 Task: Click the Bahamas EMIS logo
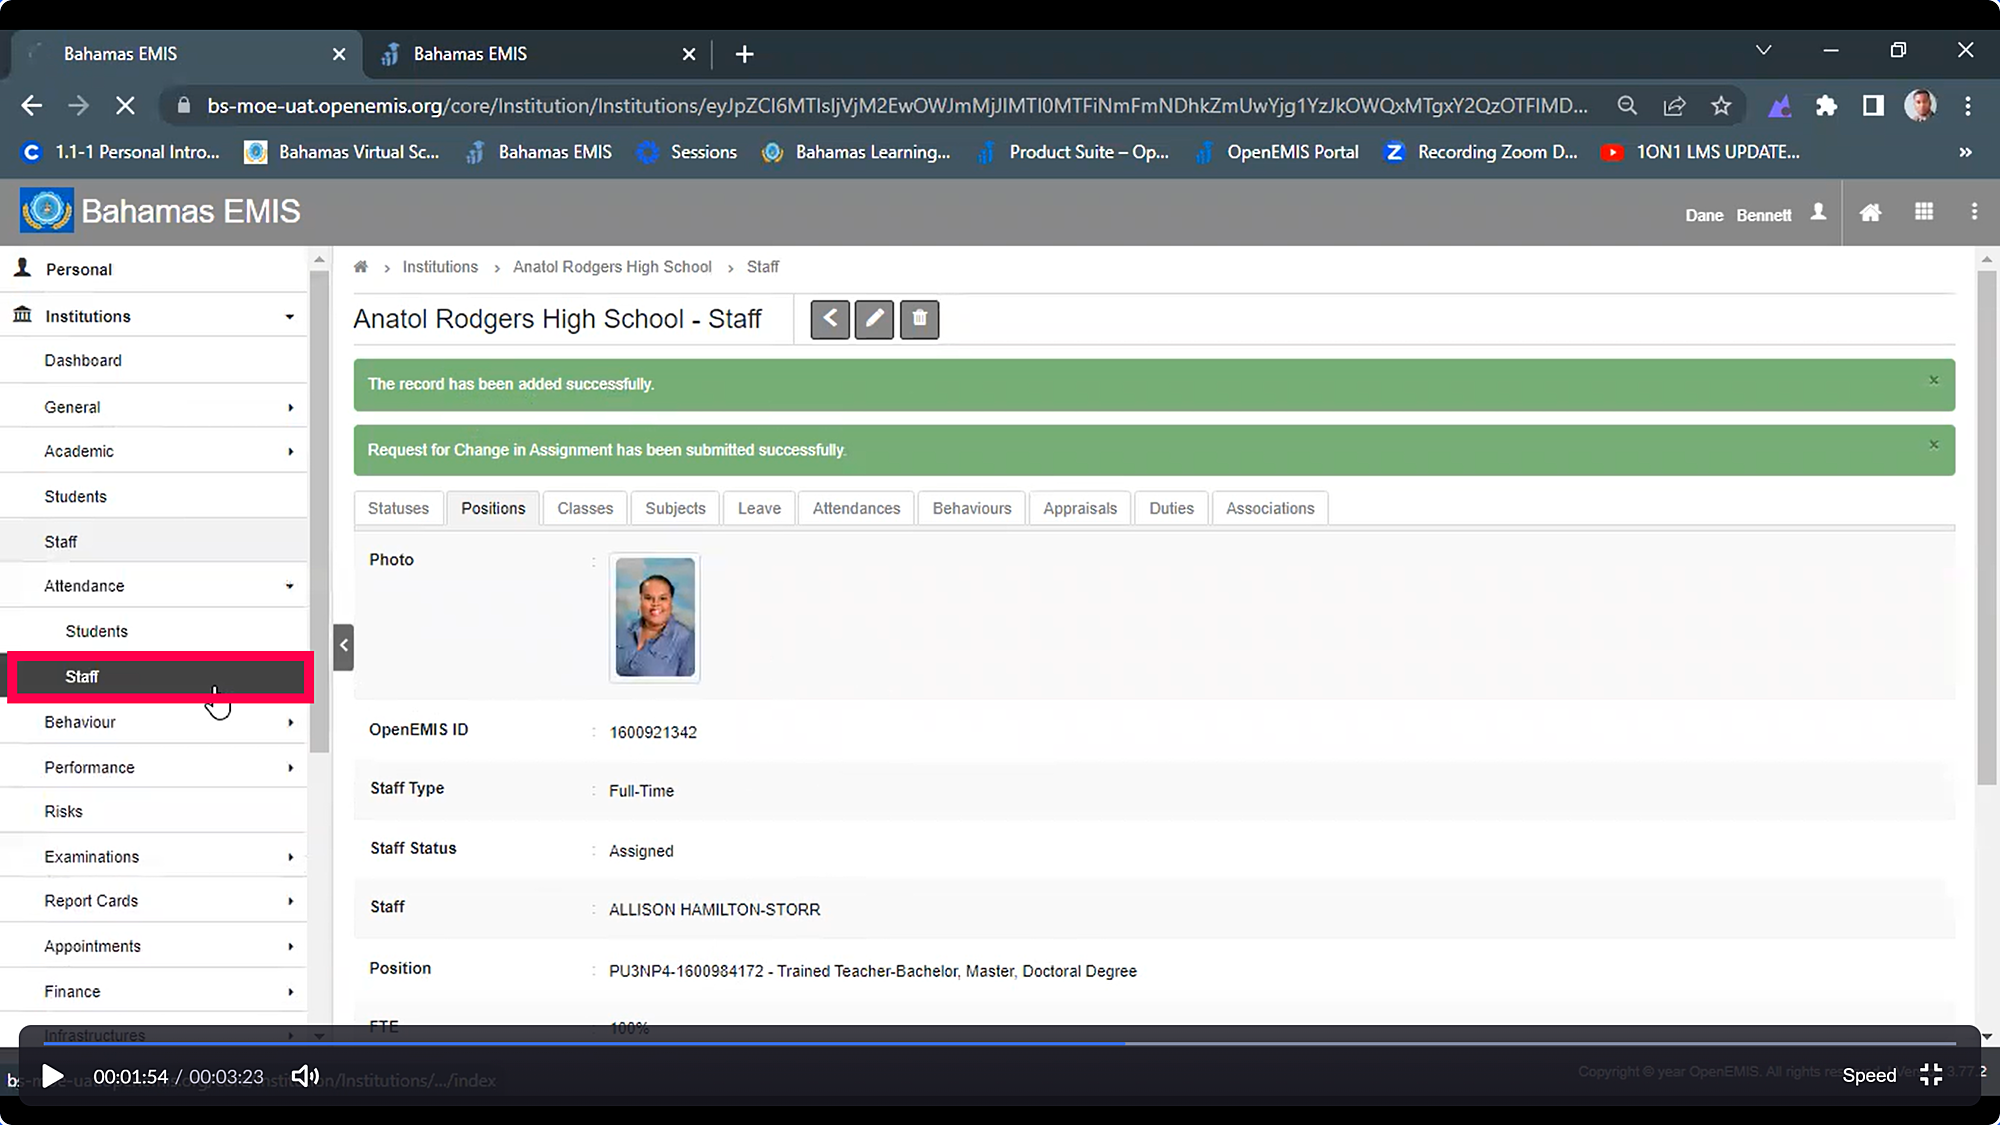coord(46,211)
